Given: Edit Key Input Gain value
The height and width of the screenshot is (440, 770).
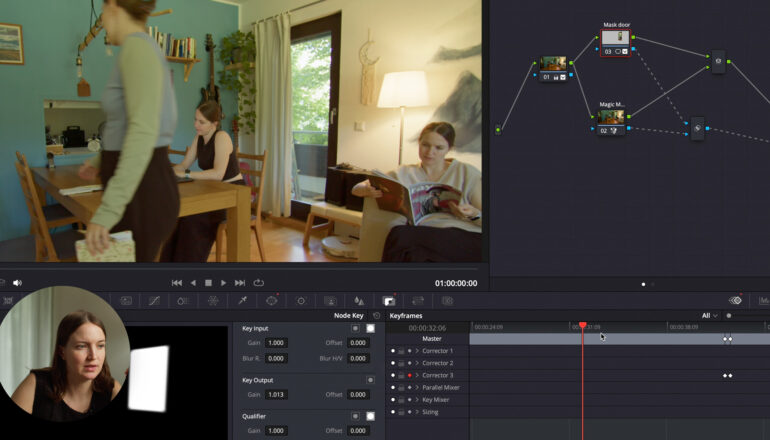Looking at the screenshot, I should pos(276,343).
